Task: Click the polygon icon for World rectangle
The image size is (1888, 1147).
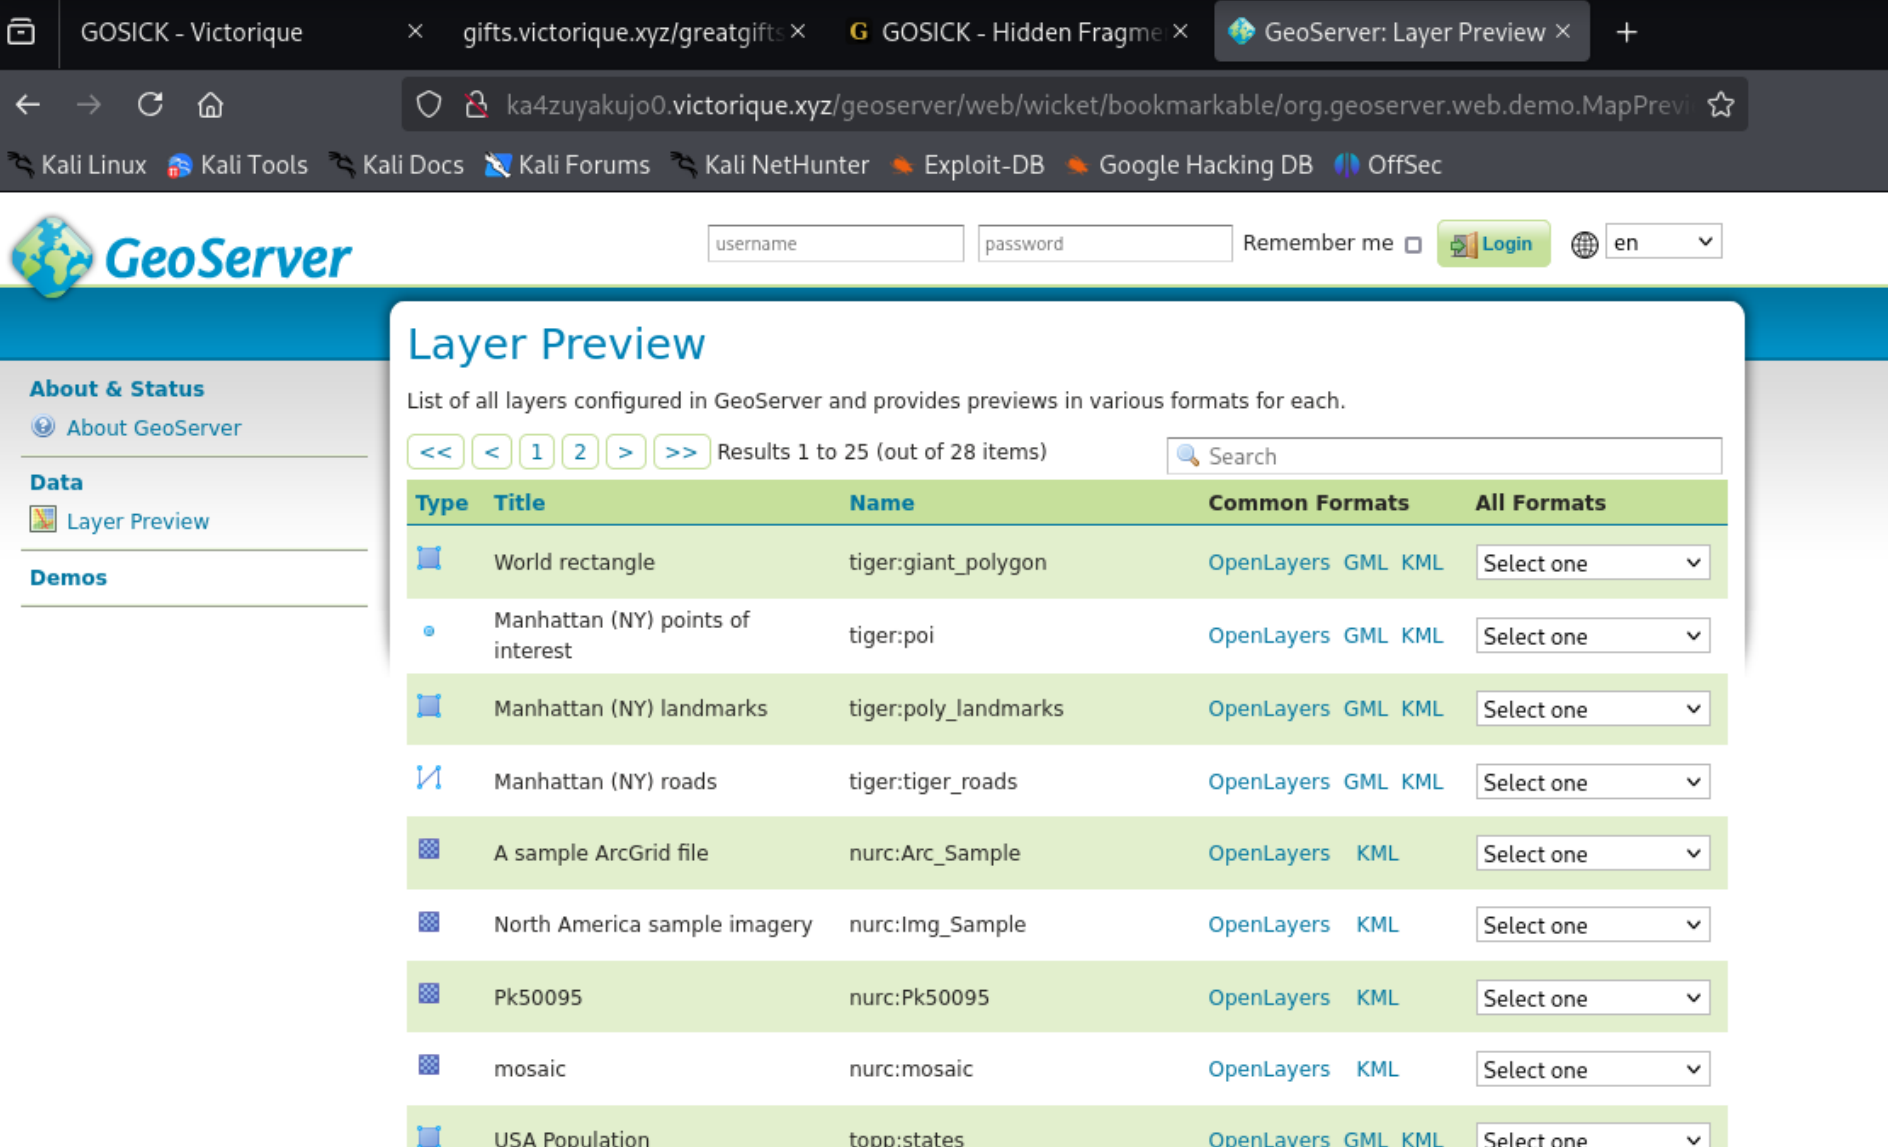Action: [429, 558]
